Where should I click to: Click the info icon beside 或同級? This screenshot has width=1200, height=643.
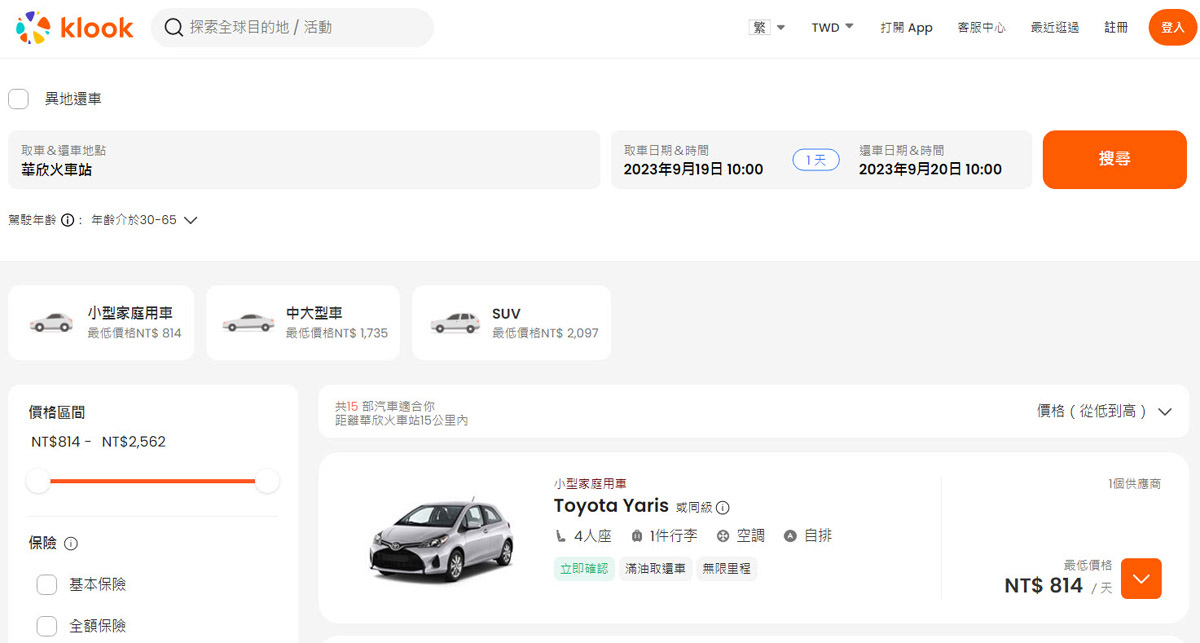click(723, 507)
